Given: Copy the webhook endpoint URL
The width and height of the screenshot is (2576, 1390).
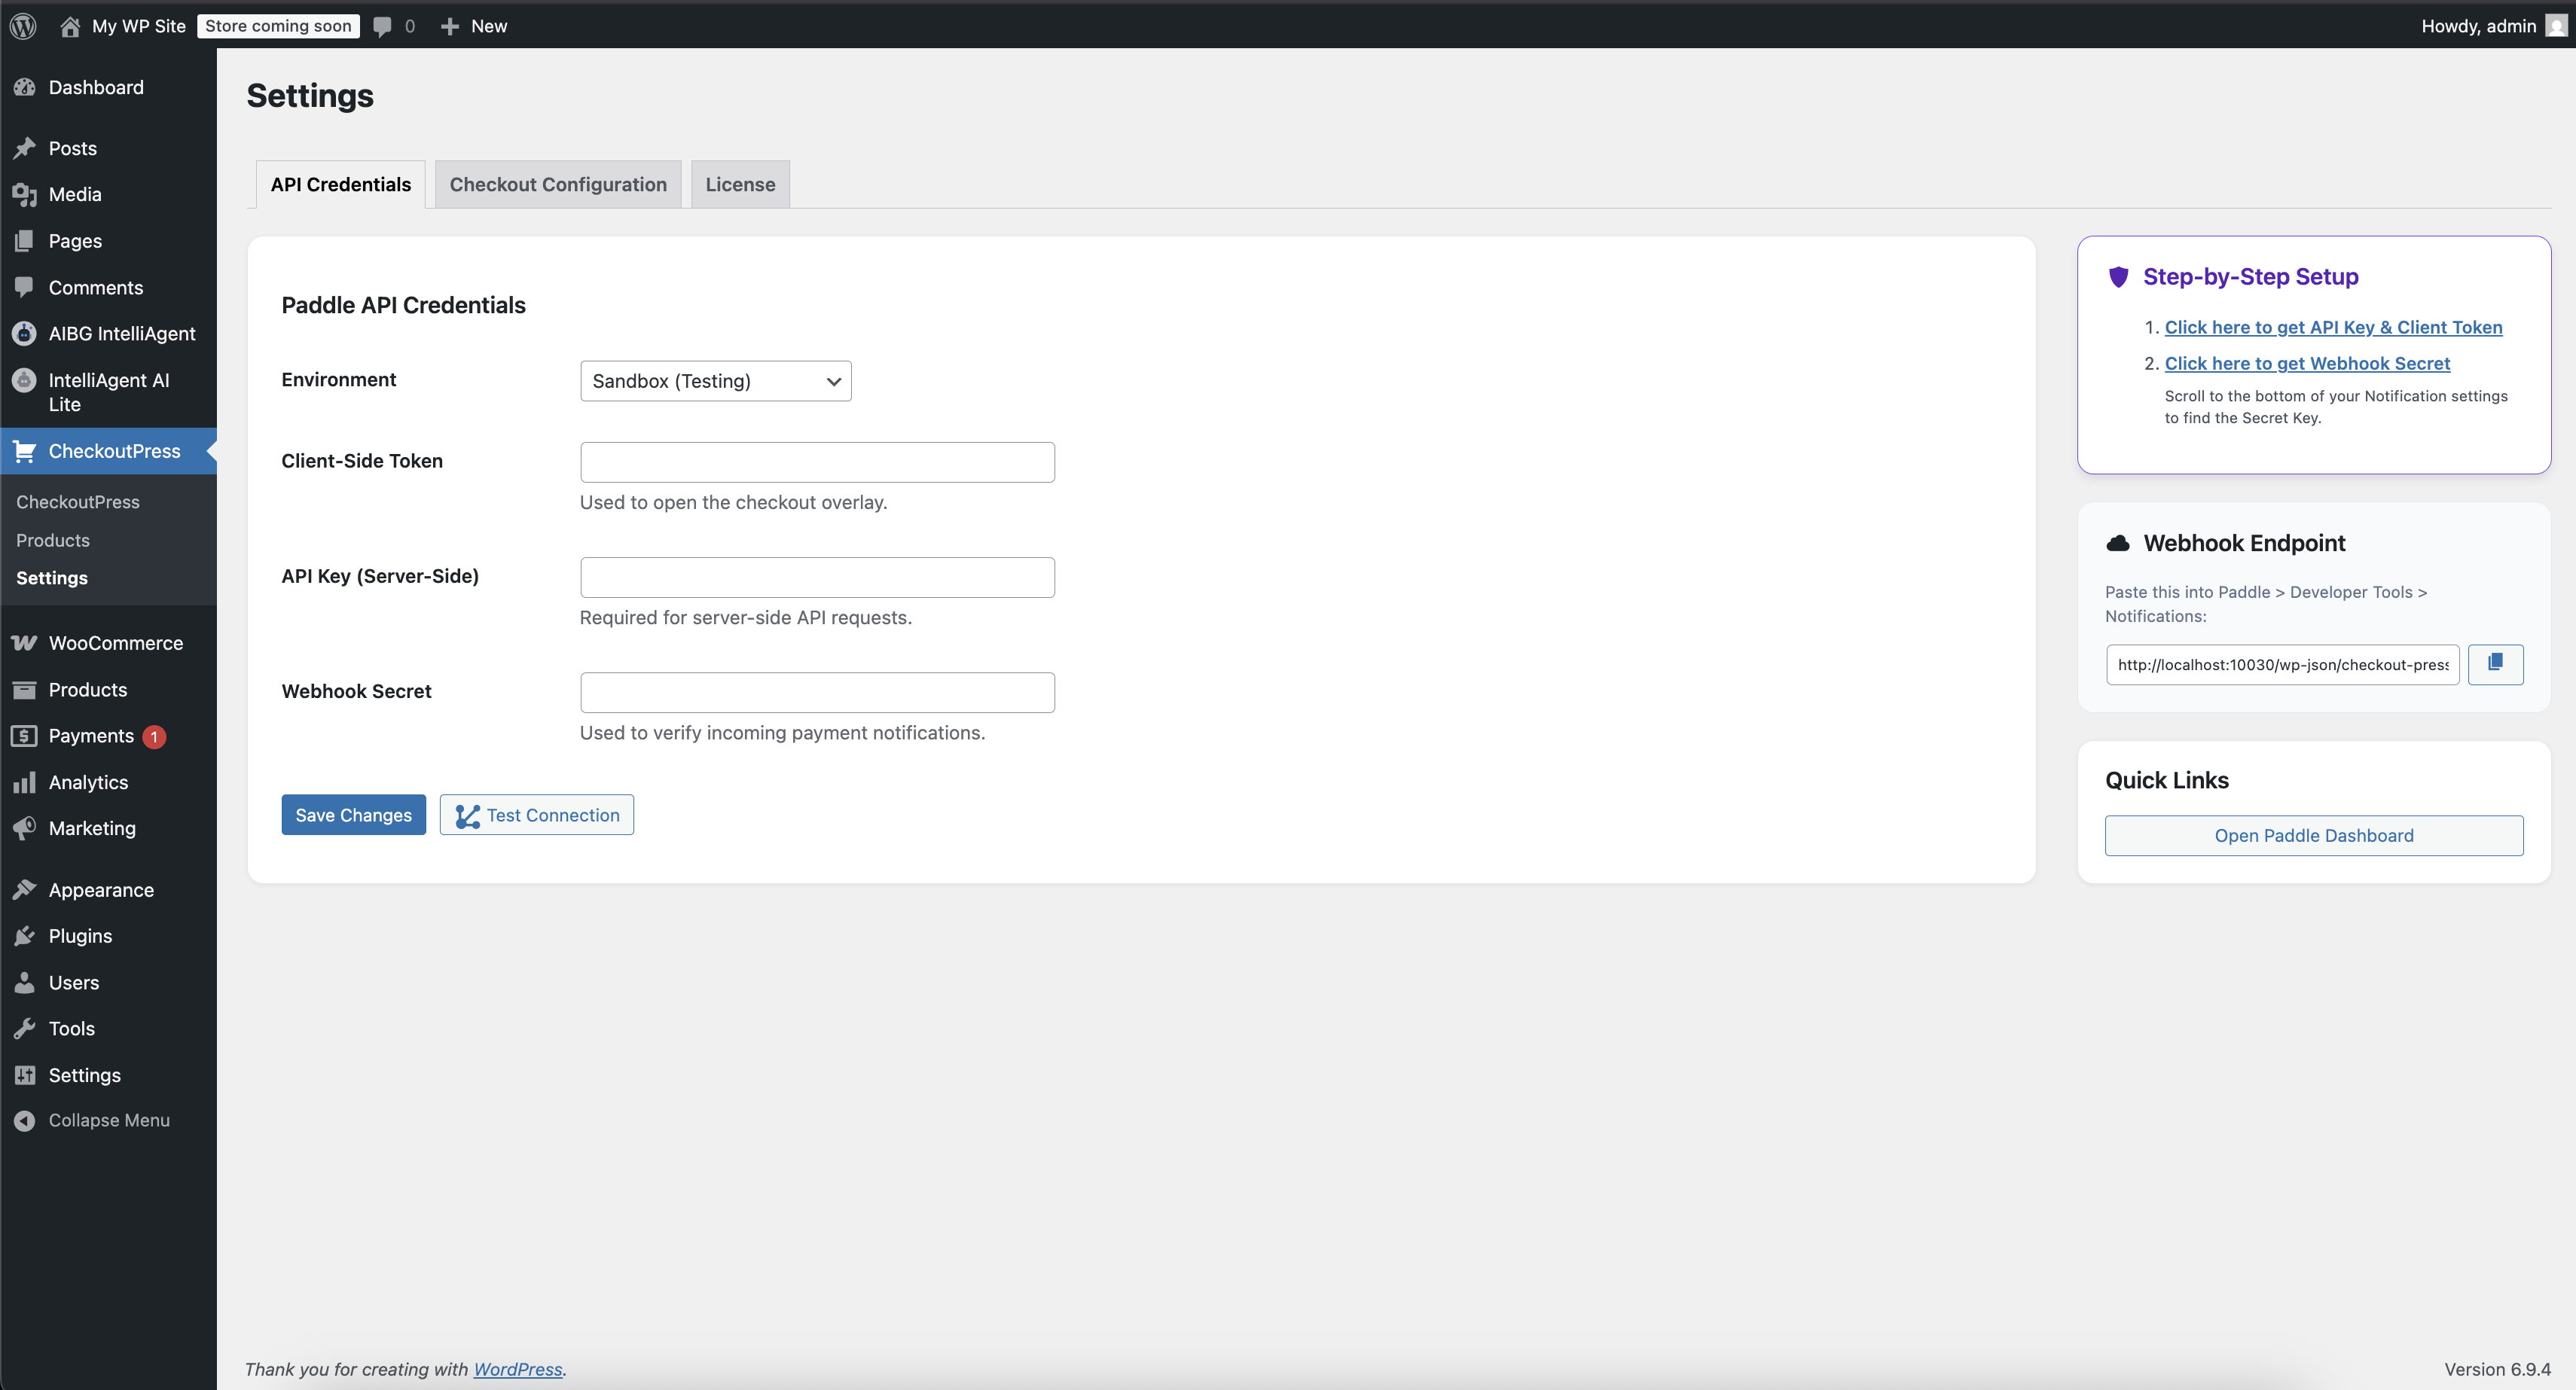Looking at the screenshot, I should [2495, 664].
